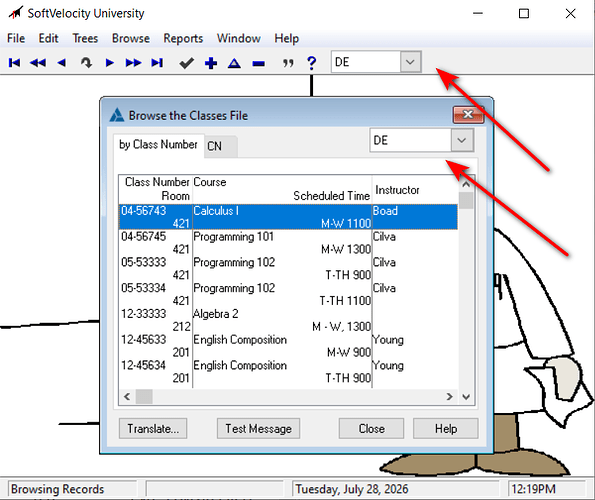Go to previous page of records

(38, 63)
